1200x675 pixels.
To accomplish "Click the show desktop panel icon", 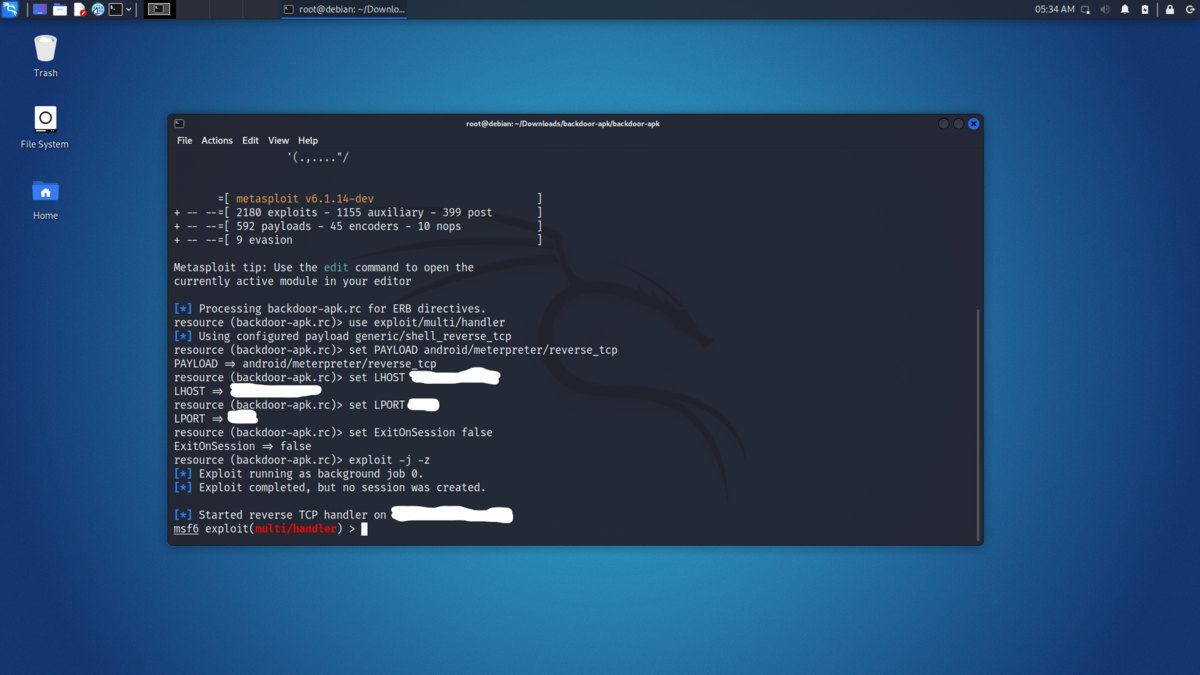I will point(40,9).
